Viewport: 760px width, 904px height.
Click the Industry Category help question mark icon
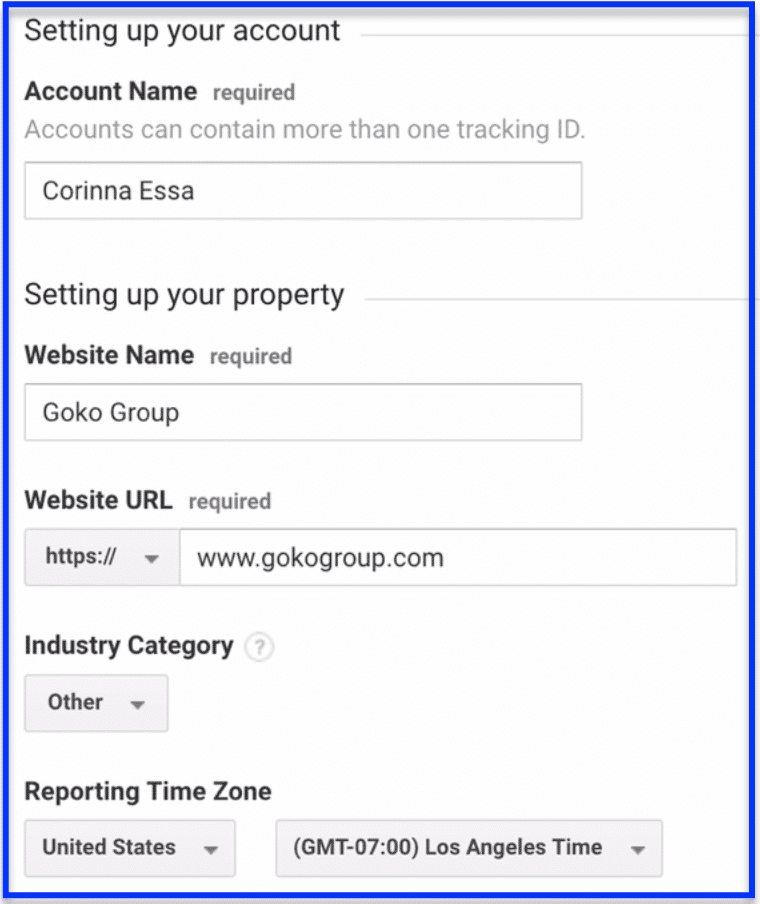(x=260, y=647)
